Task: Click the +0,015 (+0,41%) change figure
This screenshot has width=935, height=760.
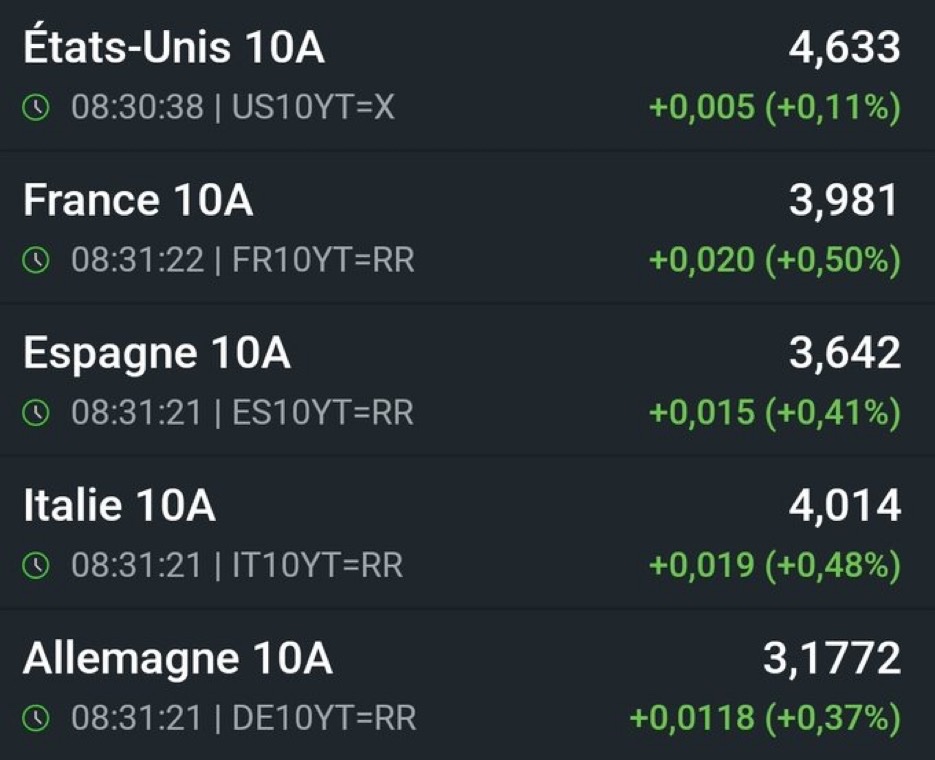Action: [775, 412]
